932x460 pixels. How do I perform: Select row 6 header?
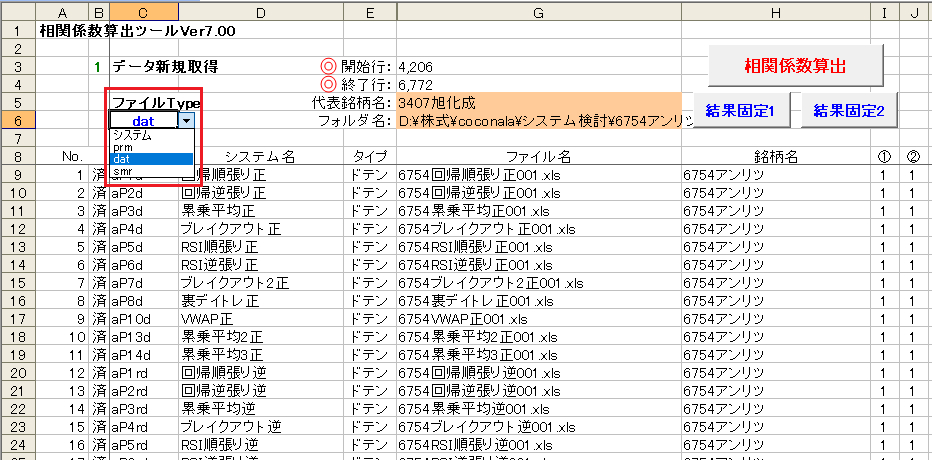click(17, 120)
